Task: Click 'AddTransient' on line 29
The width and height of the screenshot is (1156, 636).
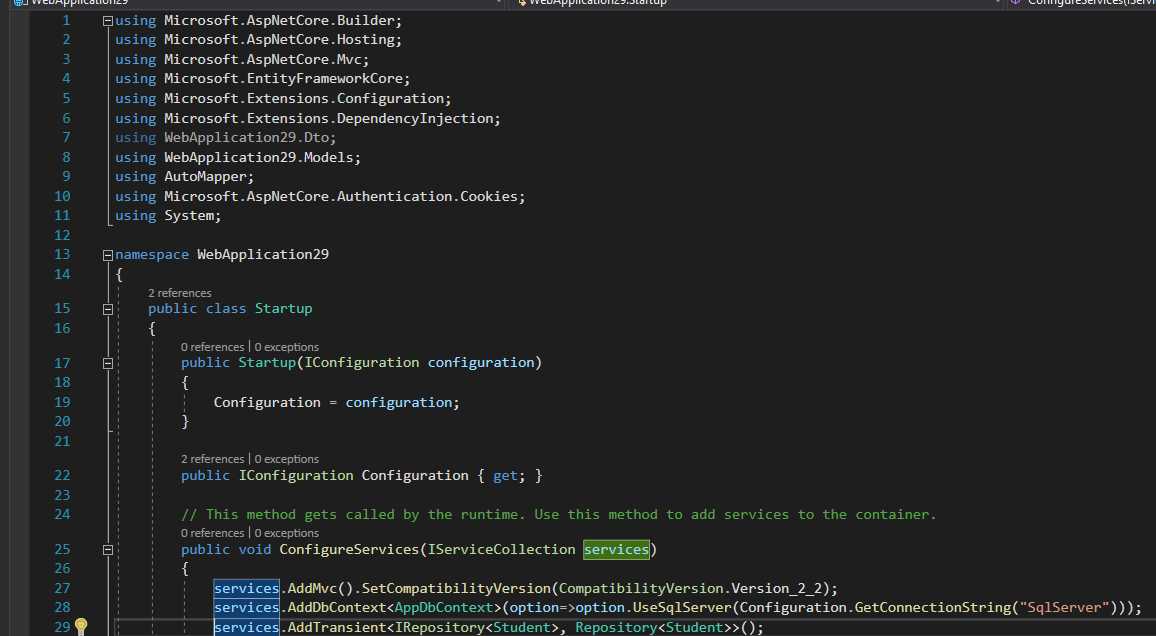Action: [x=337, y=627]
